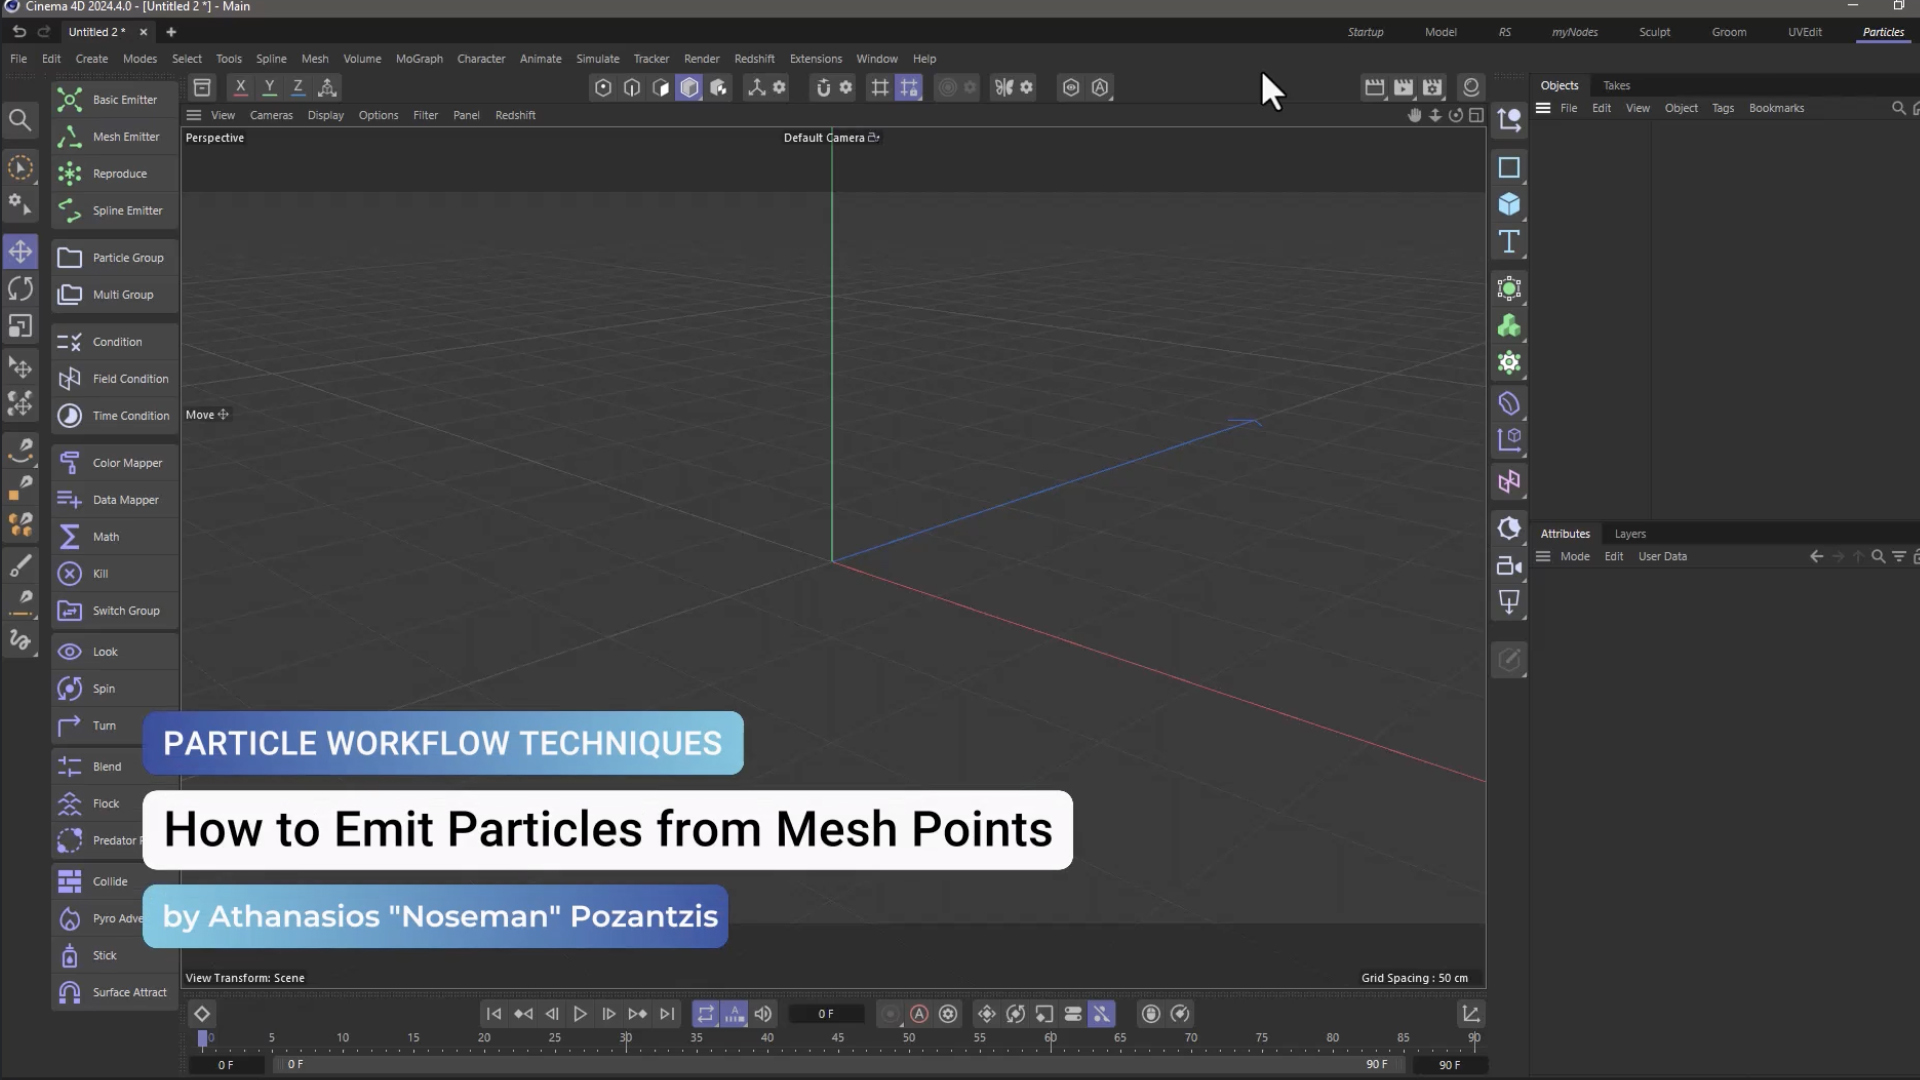This screenshot has height=1080, width=1920.
Task: Insert a Data Mapper
Action: click(115, 500)
